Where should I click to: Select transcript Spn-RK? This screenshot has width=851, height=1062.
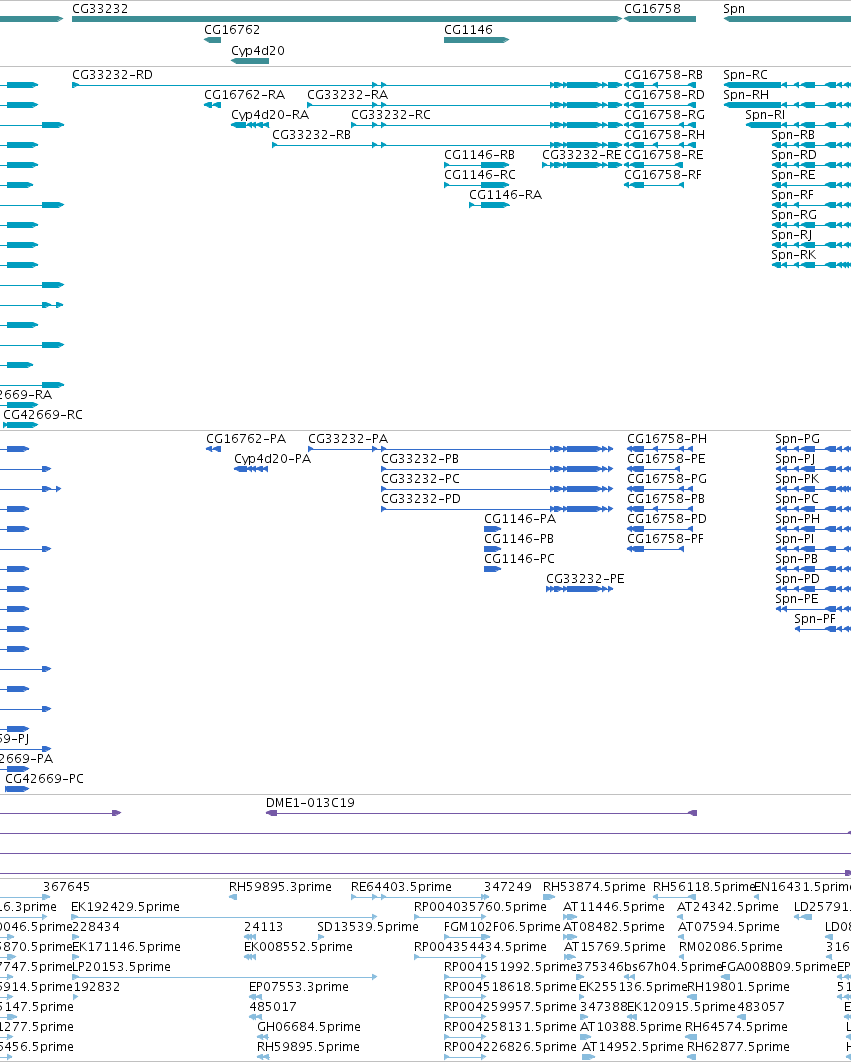click(x=793, y=255)
